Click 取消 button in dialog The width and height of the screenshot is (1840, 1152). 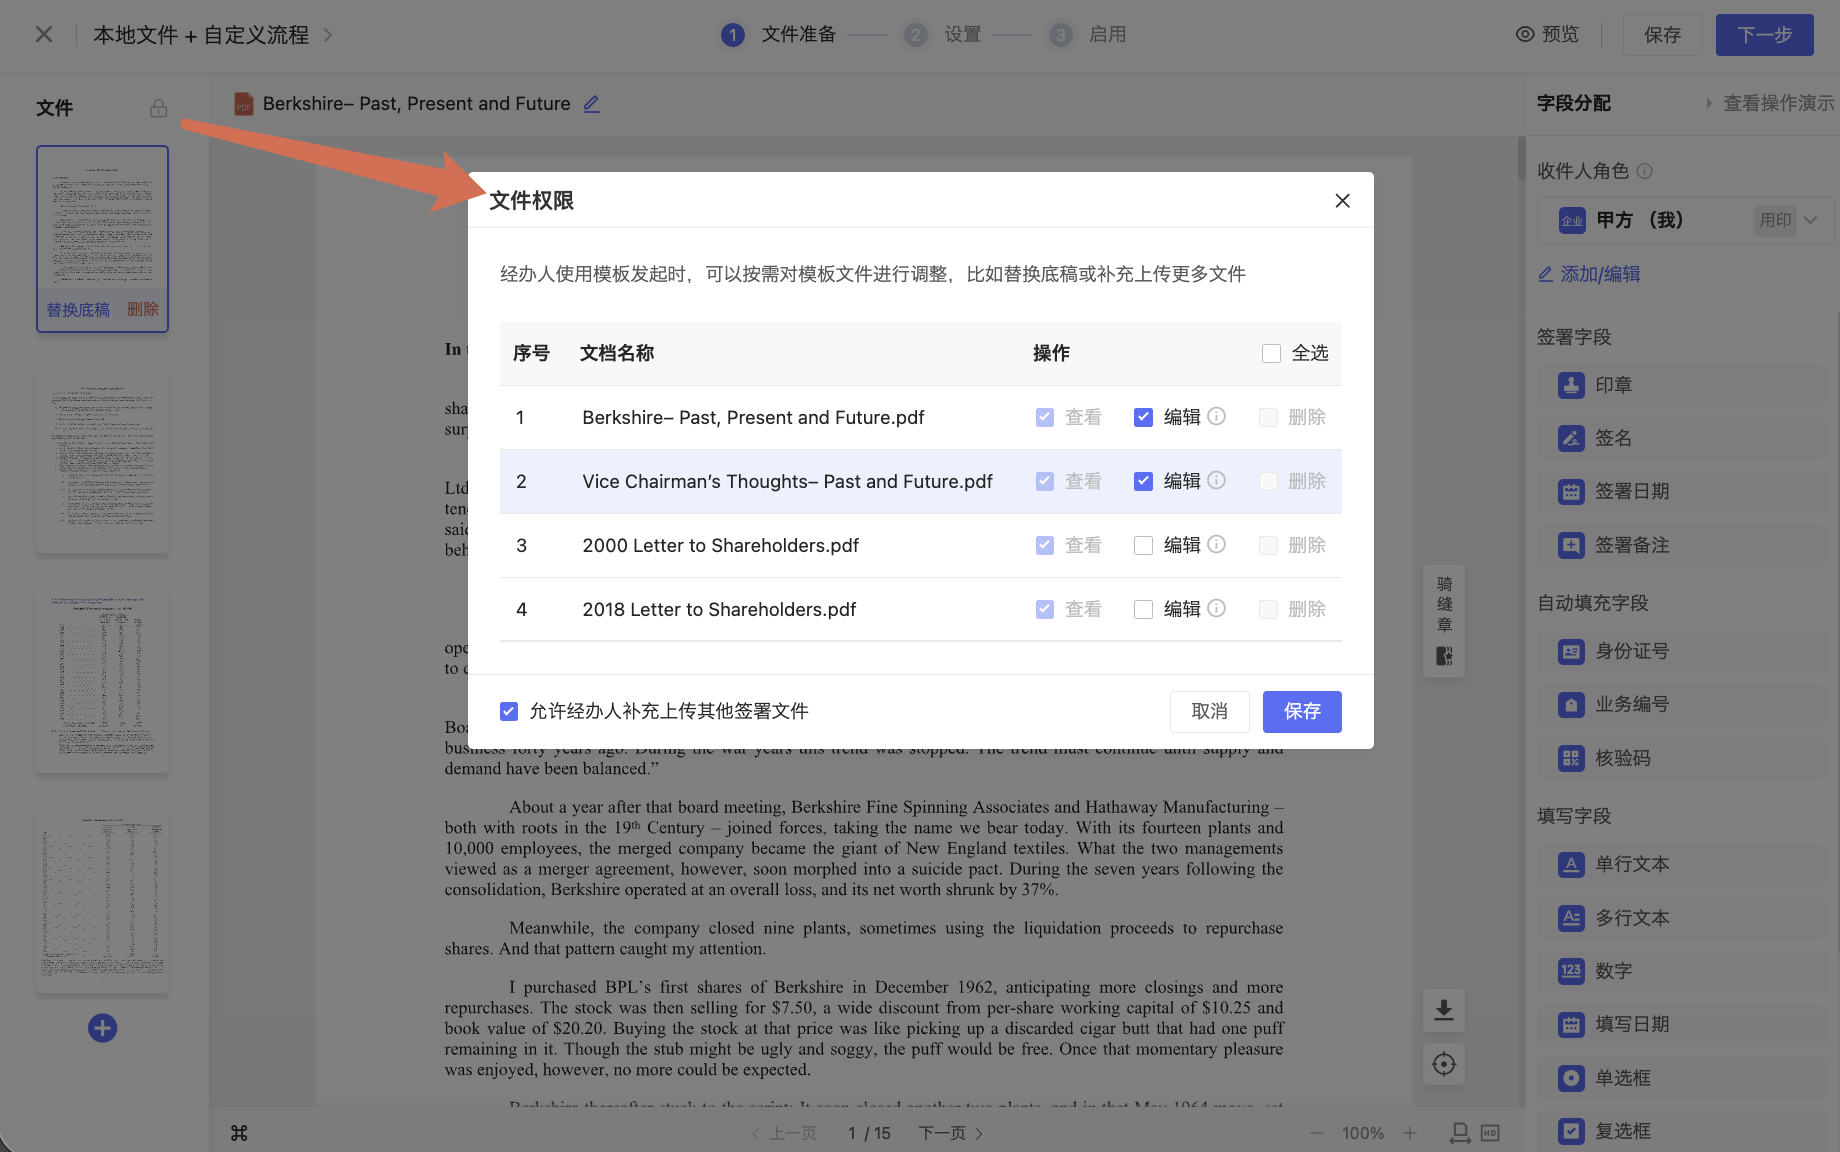[1210, 711]
